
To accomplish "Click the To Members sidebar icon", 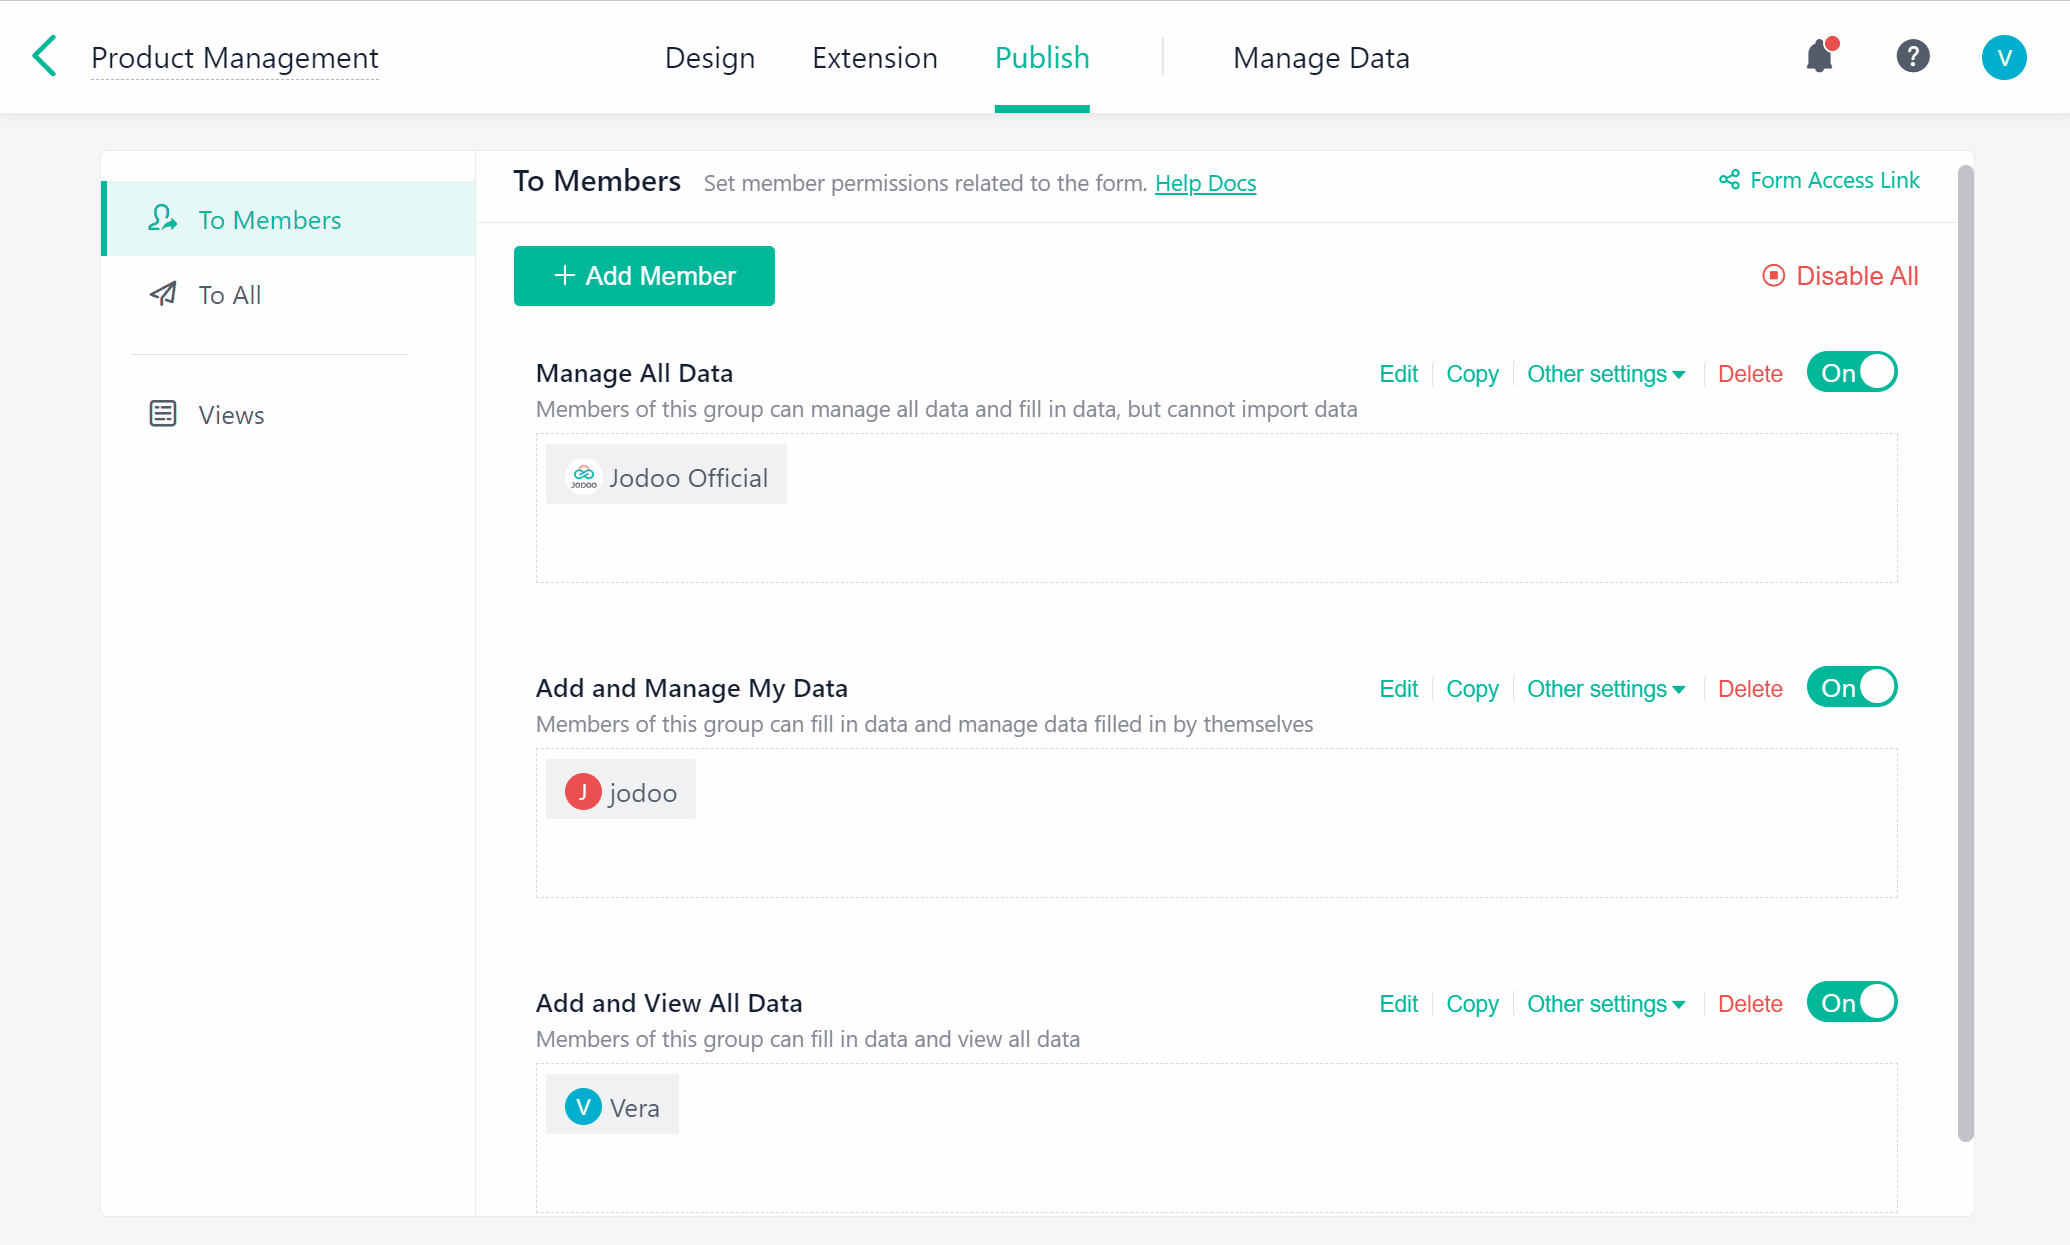I will [x=162, y=218].
